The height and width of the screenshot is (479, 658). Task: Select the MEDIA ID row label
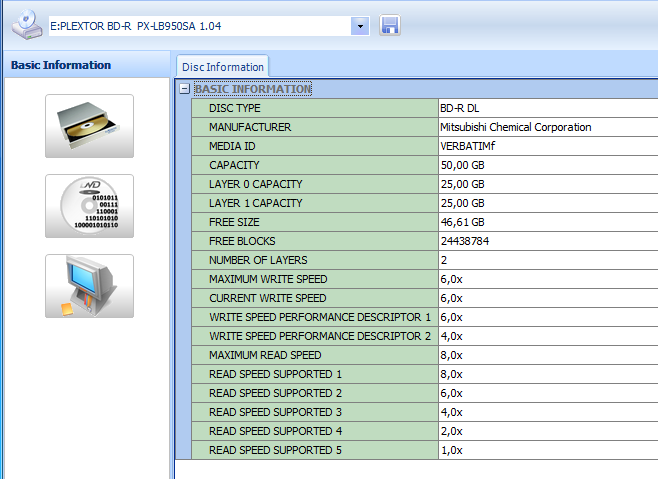[232, 146]
